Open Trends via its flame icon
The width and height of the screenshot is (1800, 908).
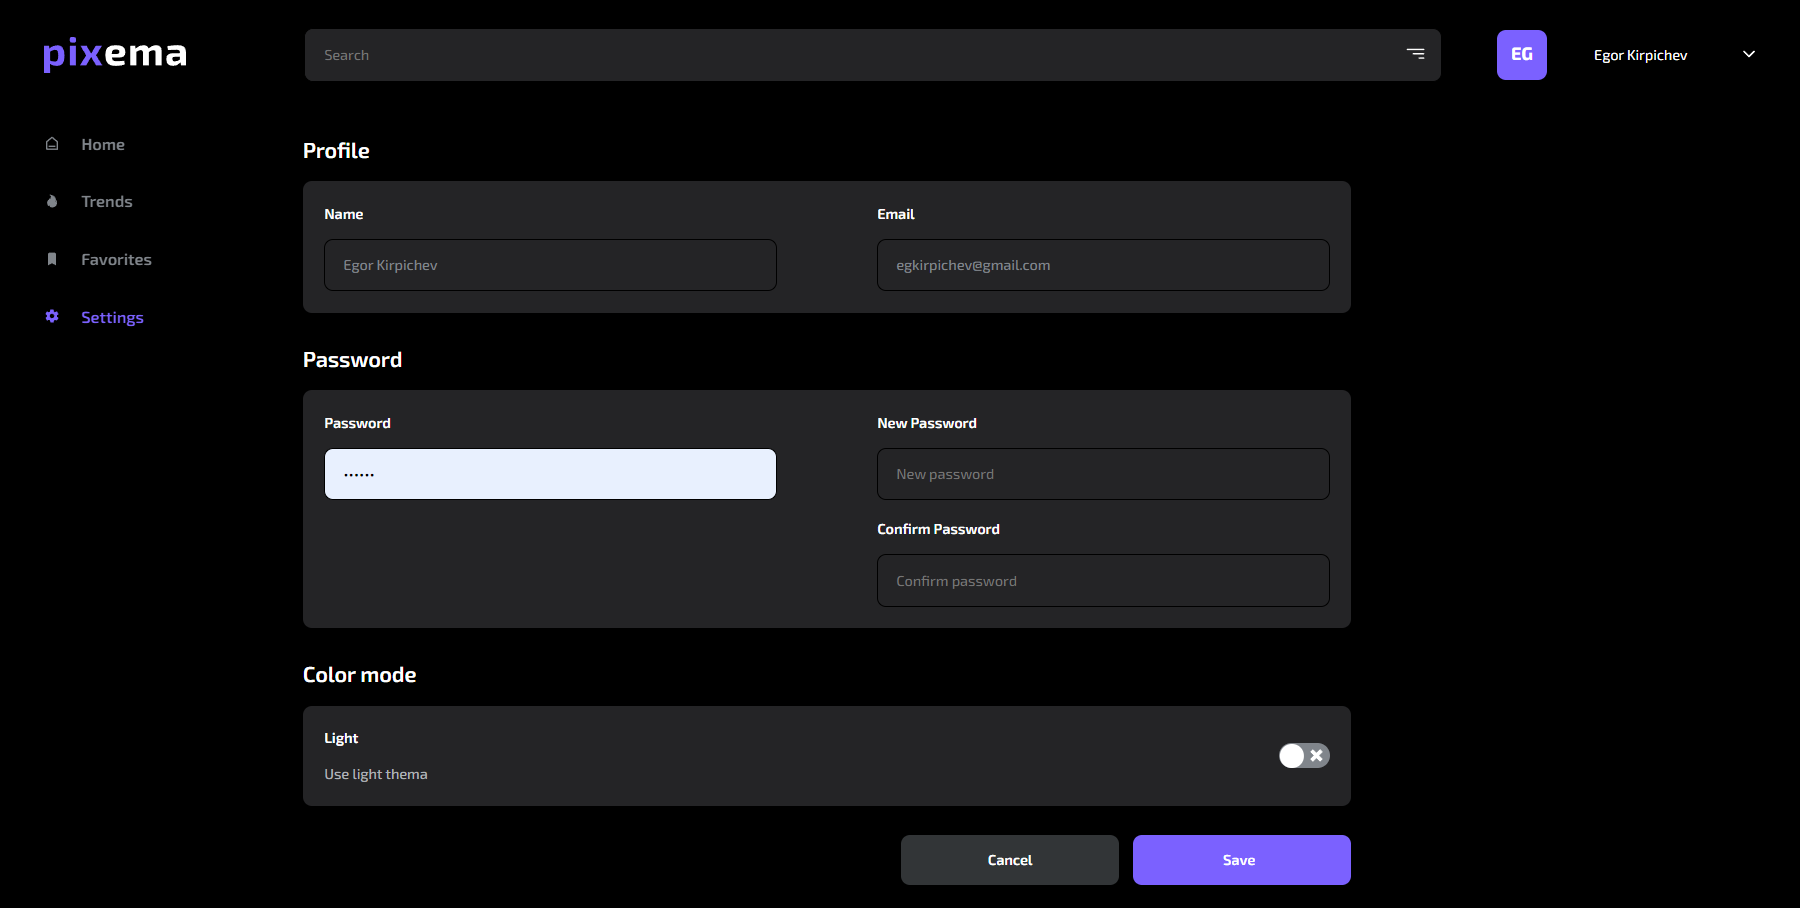coord(51,201)
